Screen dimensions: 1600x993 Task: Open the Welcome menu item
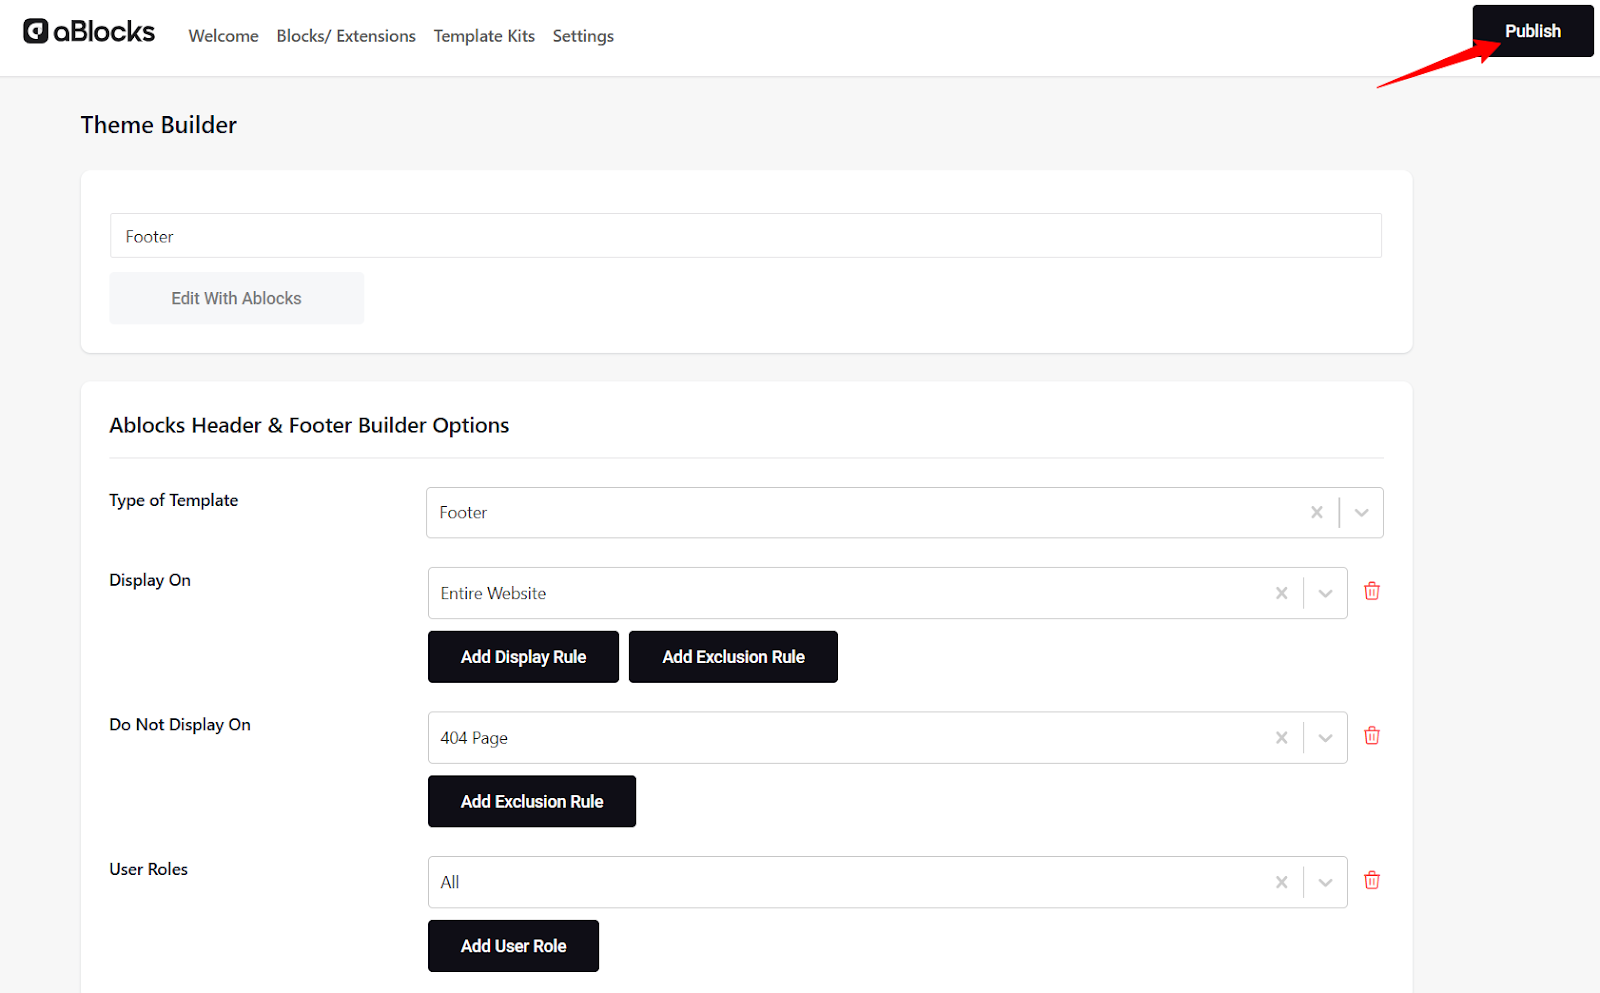coord(223,36)
